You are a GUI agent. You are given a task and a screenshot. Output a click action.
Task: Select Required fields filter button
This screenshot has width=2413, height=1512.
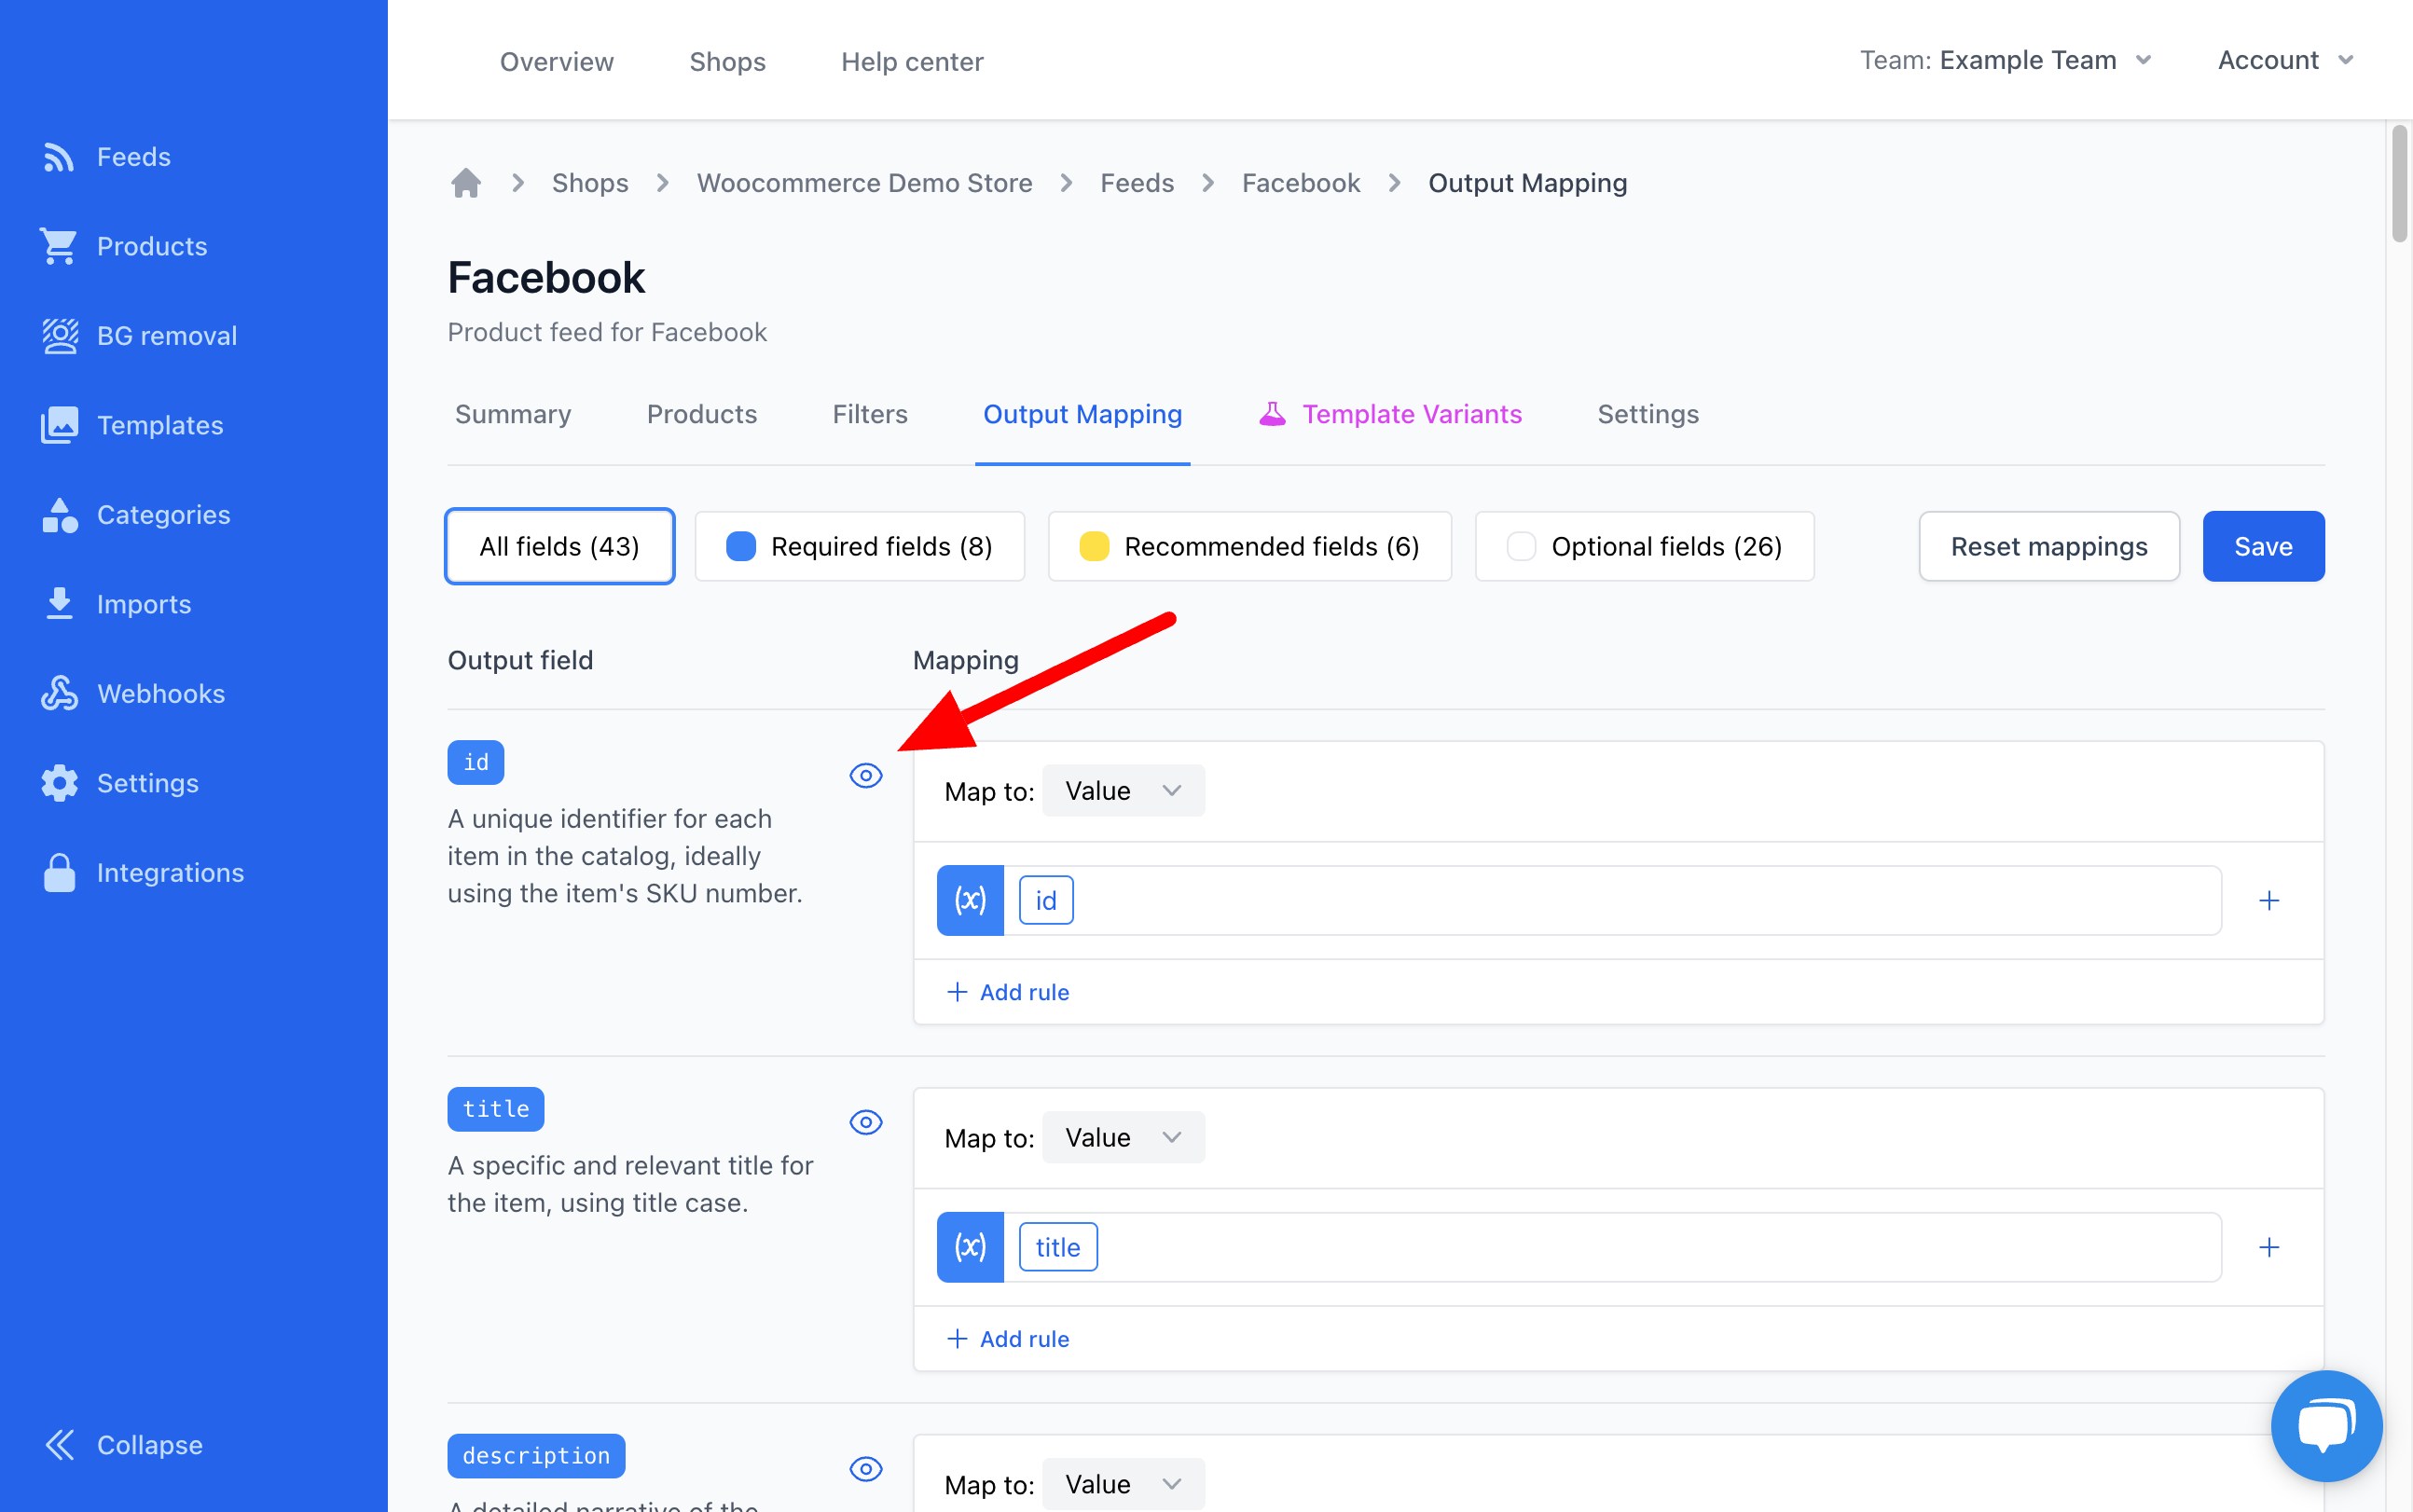click(857, 545)
